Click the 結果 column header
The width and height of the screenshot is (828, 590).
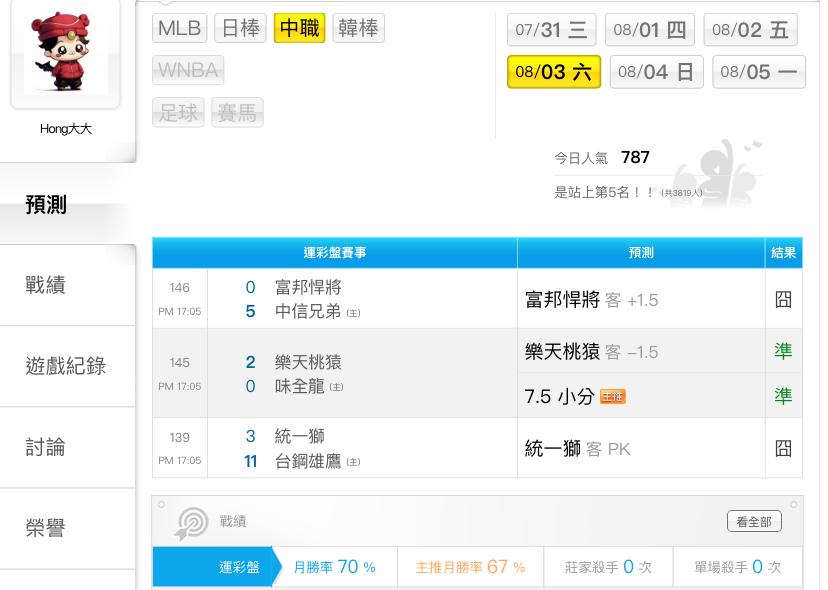tap(784, 252)
